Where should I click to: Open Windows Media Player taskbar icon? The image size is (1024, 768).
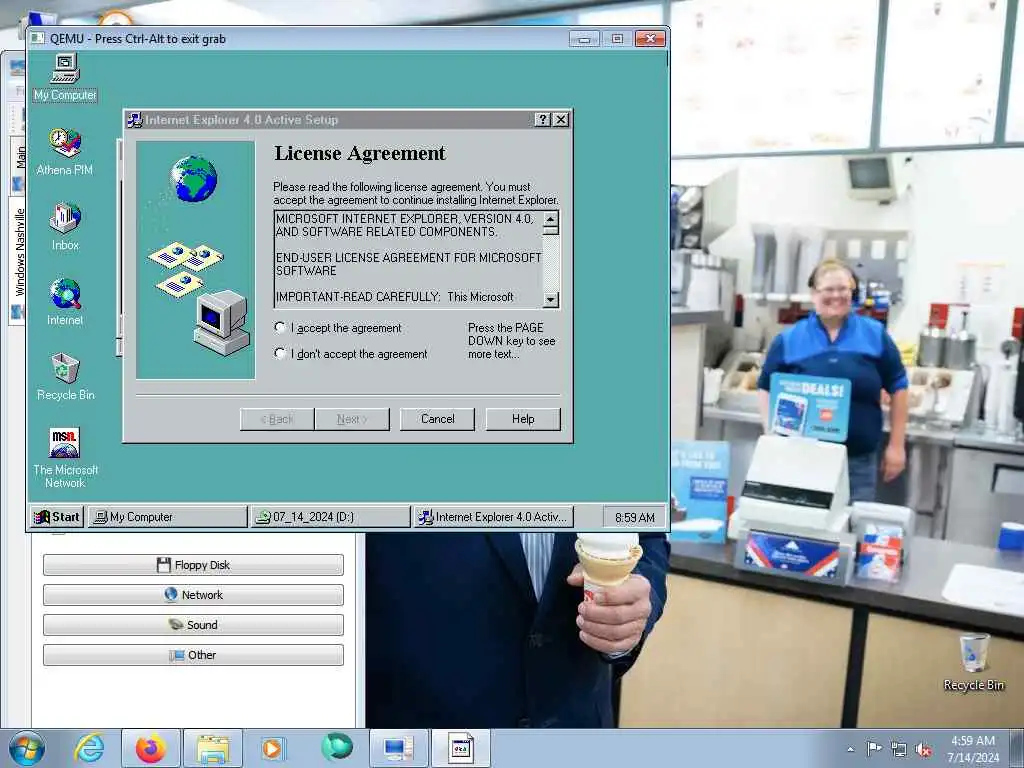click(x=272, y=748)
